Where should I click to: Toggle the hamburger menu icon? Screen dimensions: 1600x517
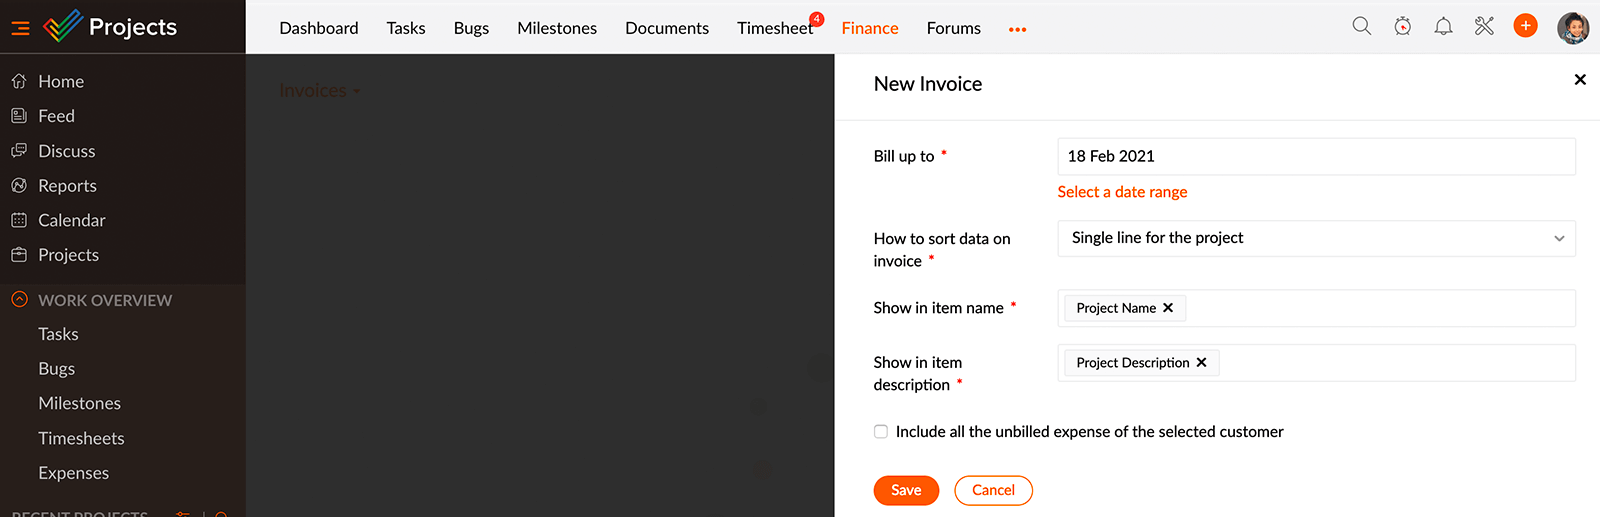click(x=20, y=28)
